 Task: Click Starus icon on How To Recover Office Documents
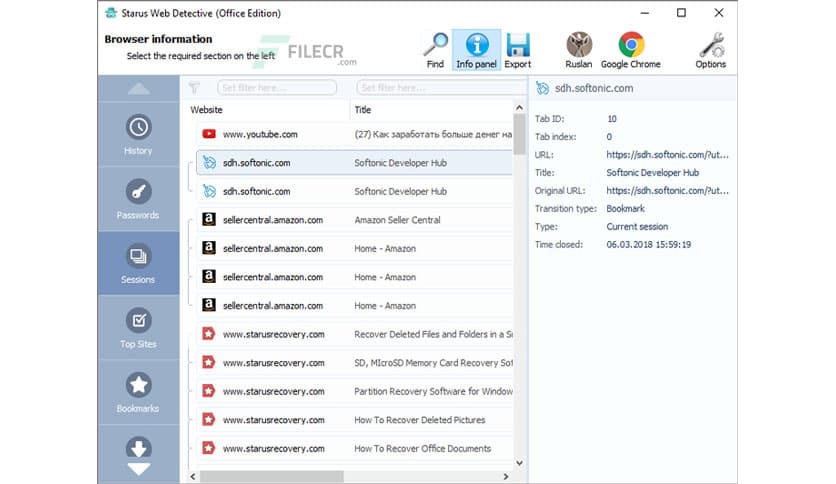click(208, 448)
